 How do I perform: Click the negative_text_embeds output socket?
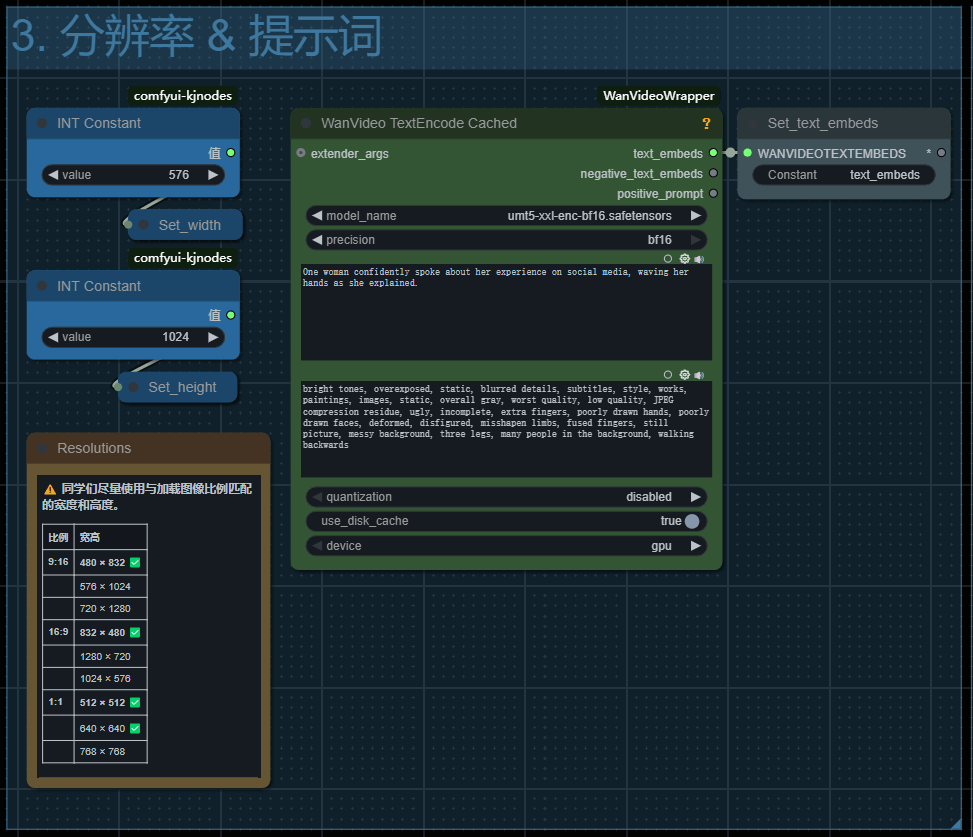point(713,173)
